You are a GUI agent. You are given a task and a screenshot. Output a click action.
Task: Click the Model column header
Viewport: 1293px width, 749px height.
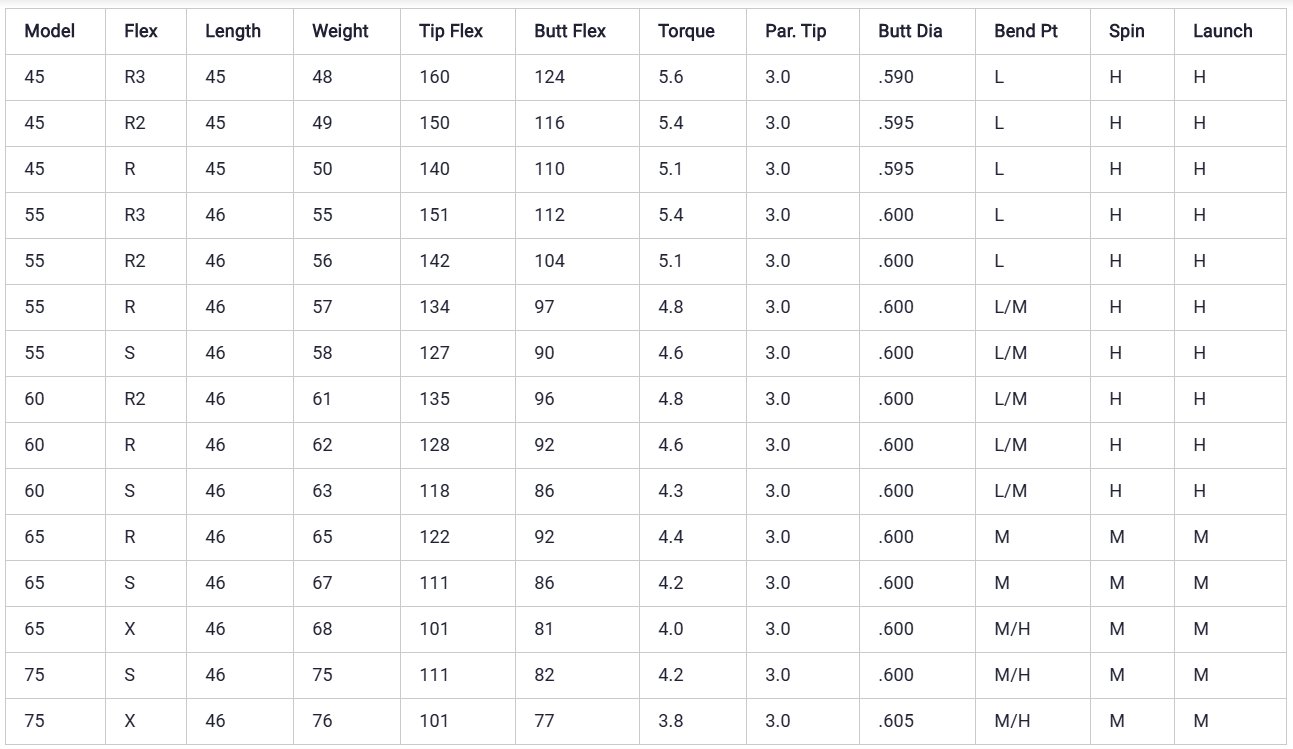click(49, 31)
